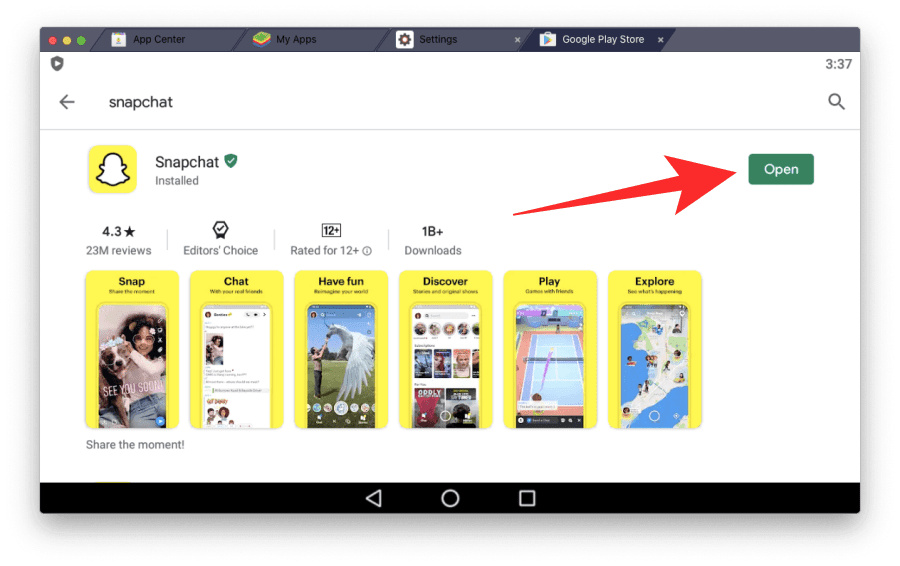Open the Explore screenshot thumbnail
The height and width of the screenshot is (566, 900).
pyautogui.click(x=654, y=350)
